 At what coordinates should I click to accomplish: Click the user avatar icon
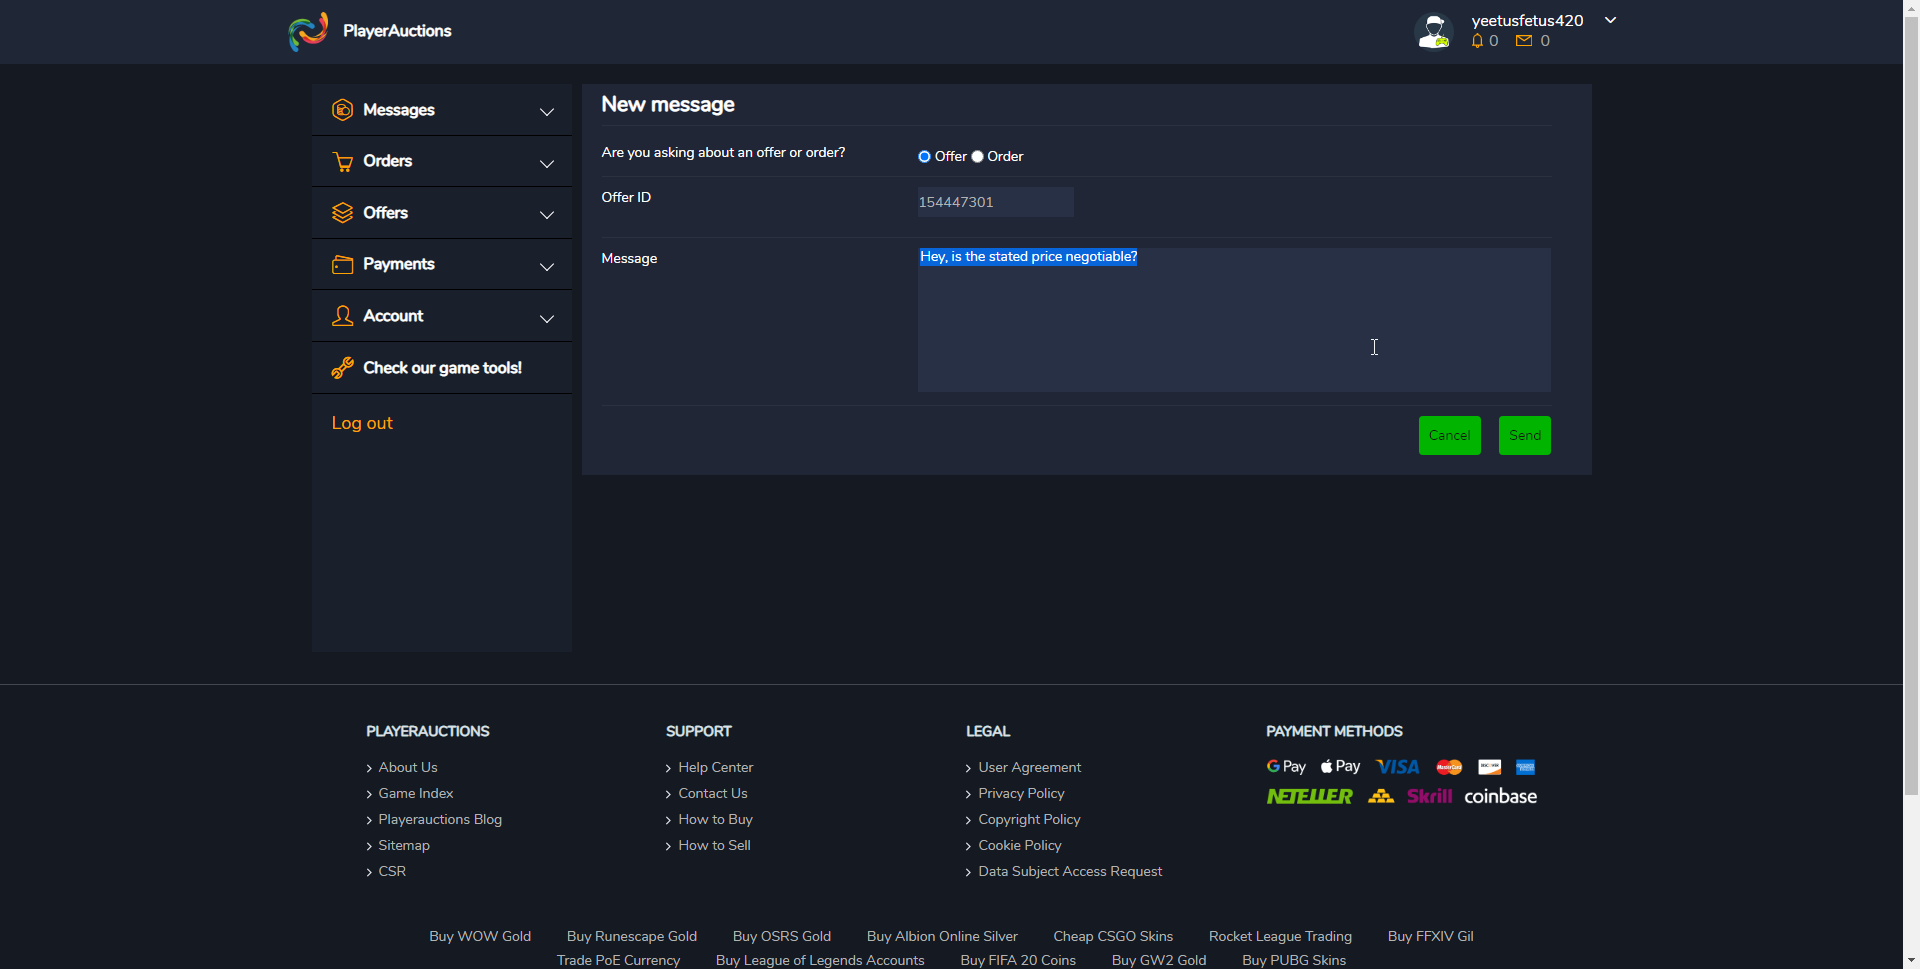[x=1434, y=31]
